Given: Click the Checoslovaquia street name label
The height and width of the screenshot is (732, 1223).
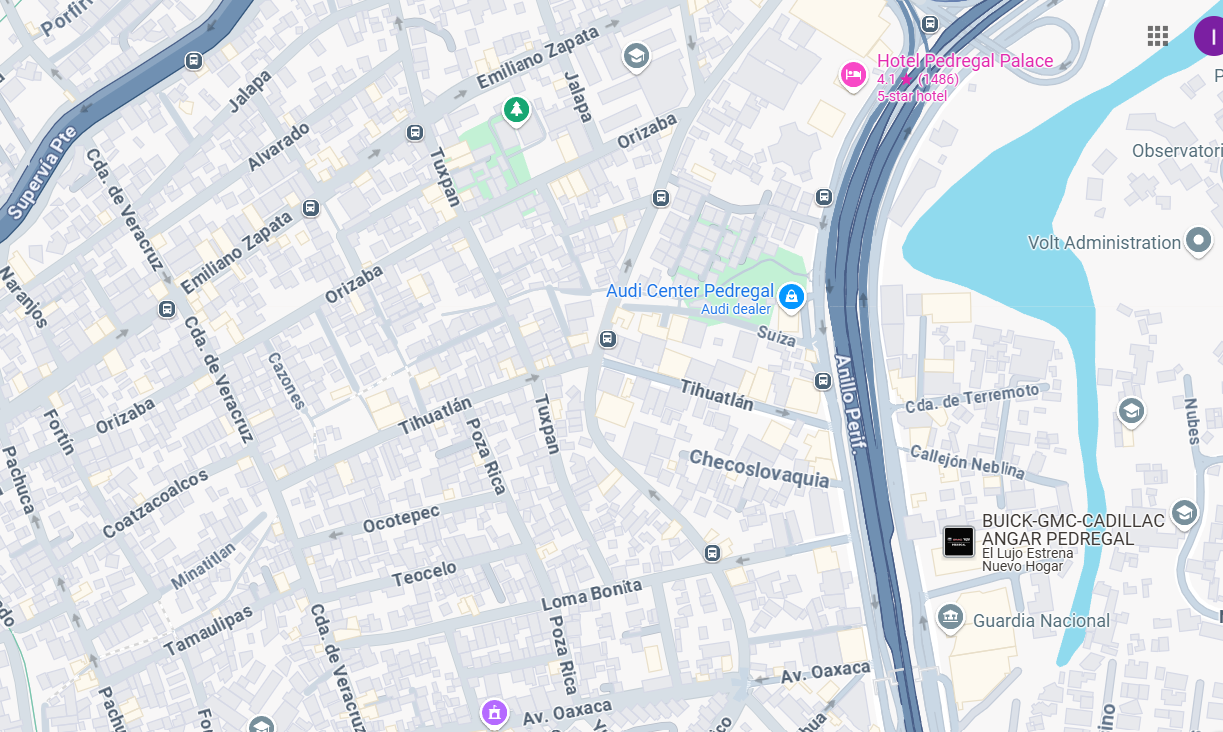Looking at the screenshot, I should click(x=759, y=469).
